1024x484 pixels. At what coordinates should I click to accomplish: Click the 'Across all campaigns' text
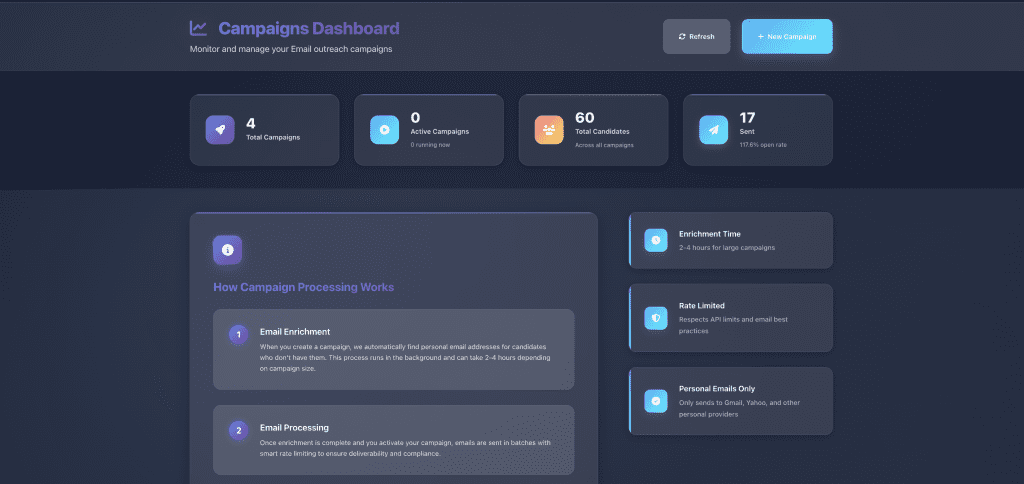pos(604,145)
